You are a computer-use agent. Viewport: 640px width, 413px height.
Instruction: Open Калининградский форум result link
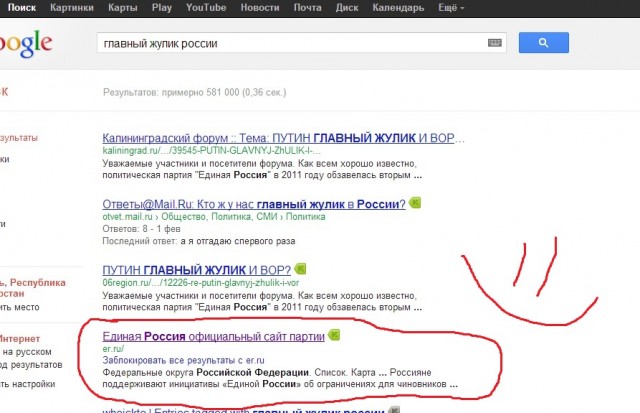(x=283, y=138)
